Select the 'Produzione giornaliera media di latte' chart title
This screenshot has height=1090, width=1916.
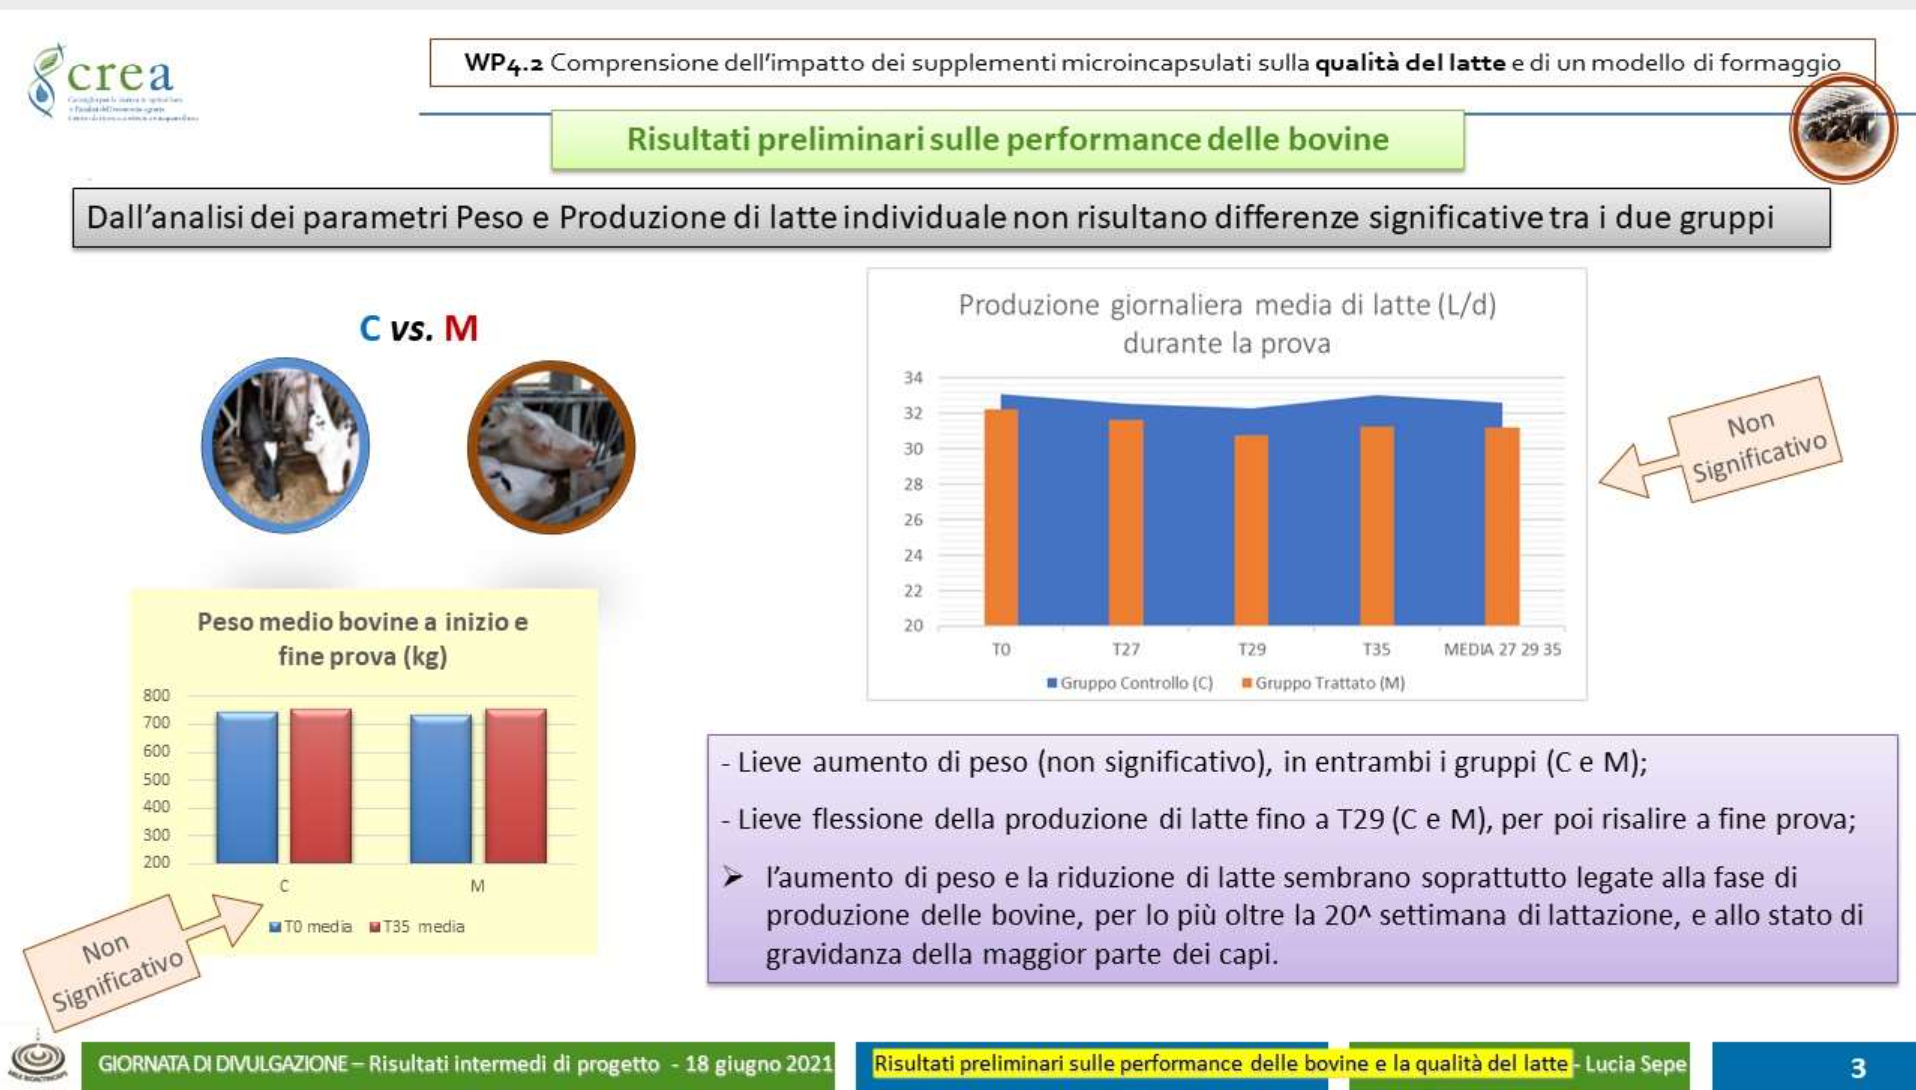[x=1226, y=323]
